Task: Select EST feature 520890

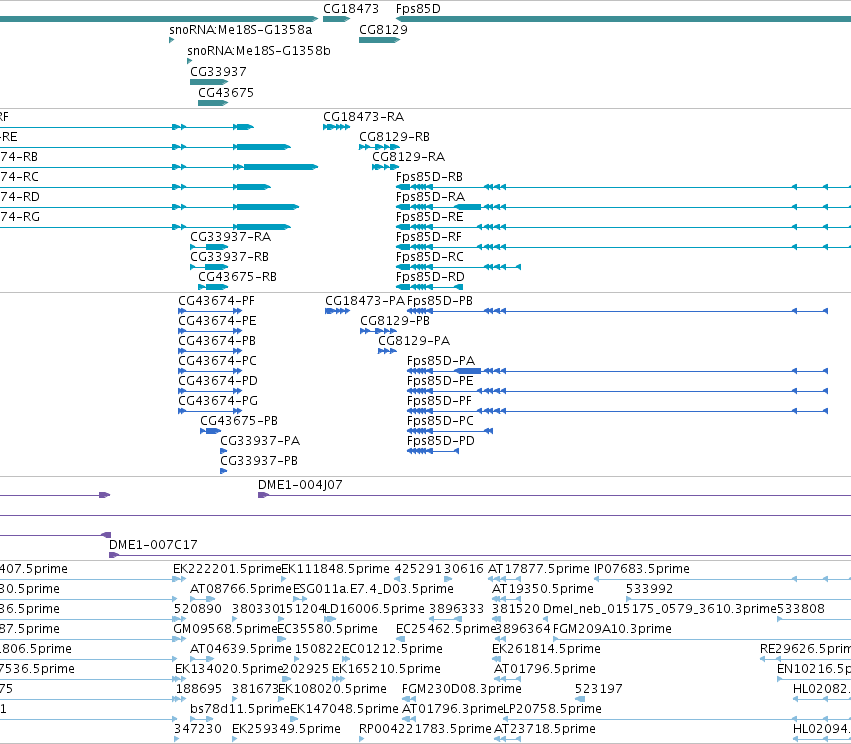Action: 198,609
